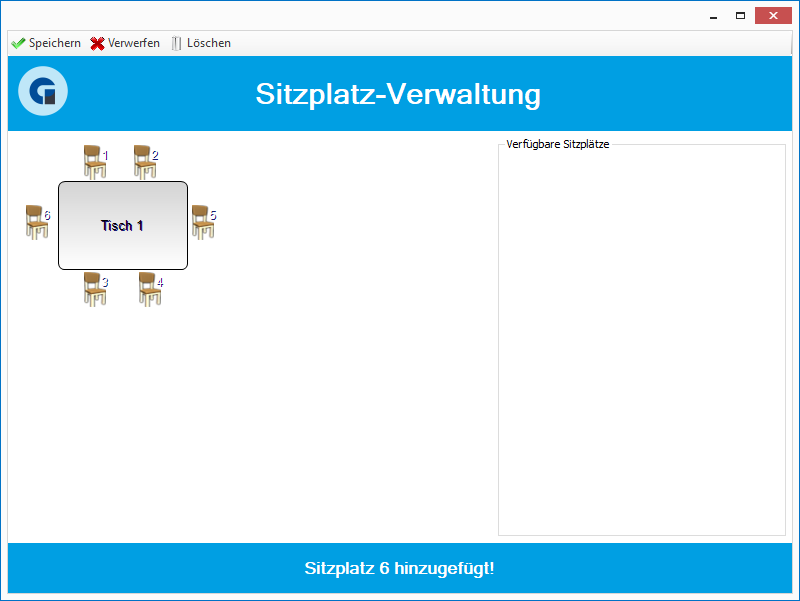Select chair number 1 above the table
This screenshot has width=800, height=601.
95,162
